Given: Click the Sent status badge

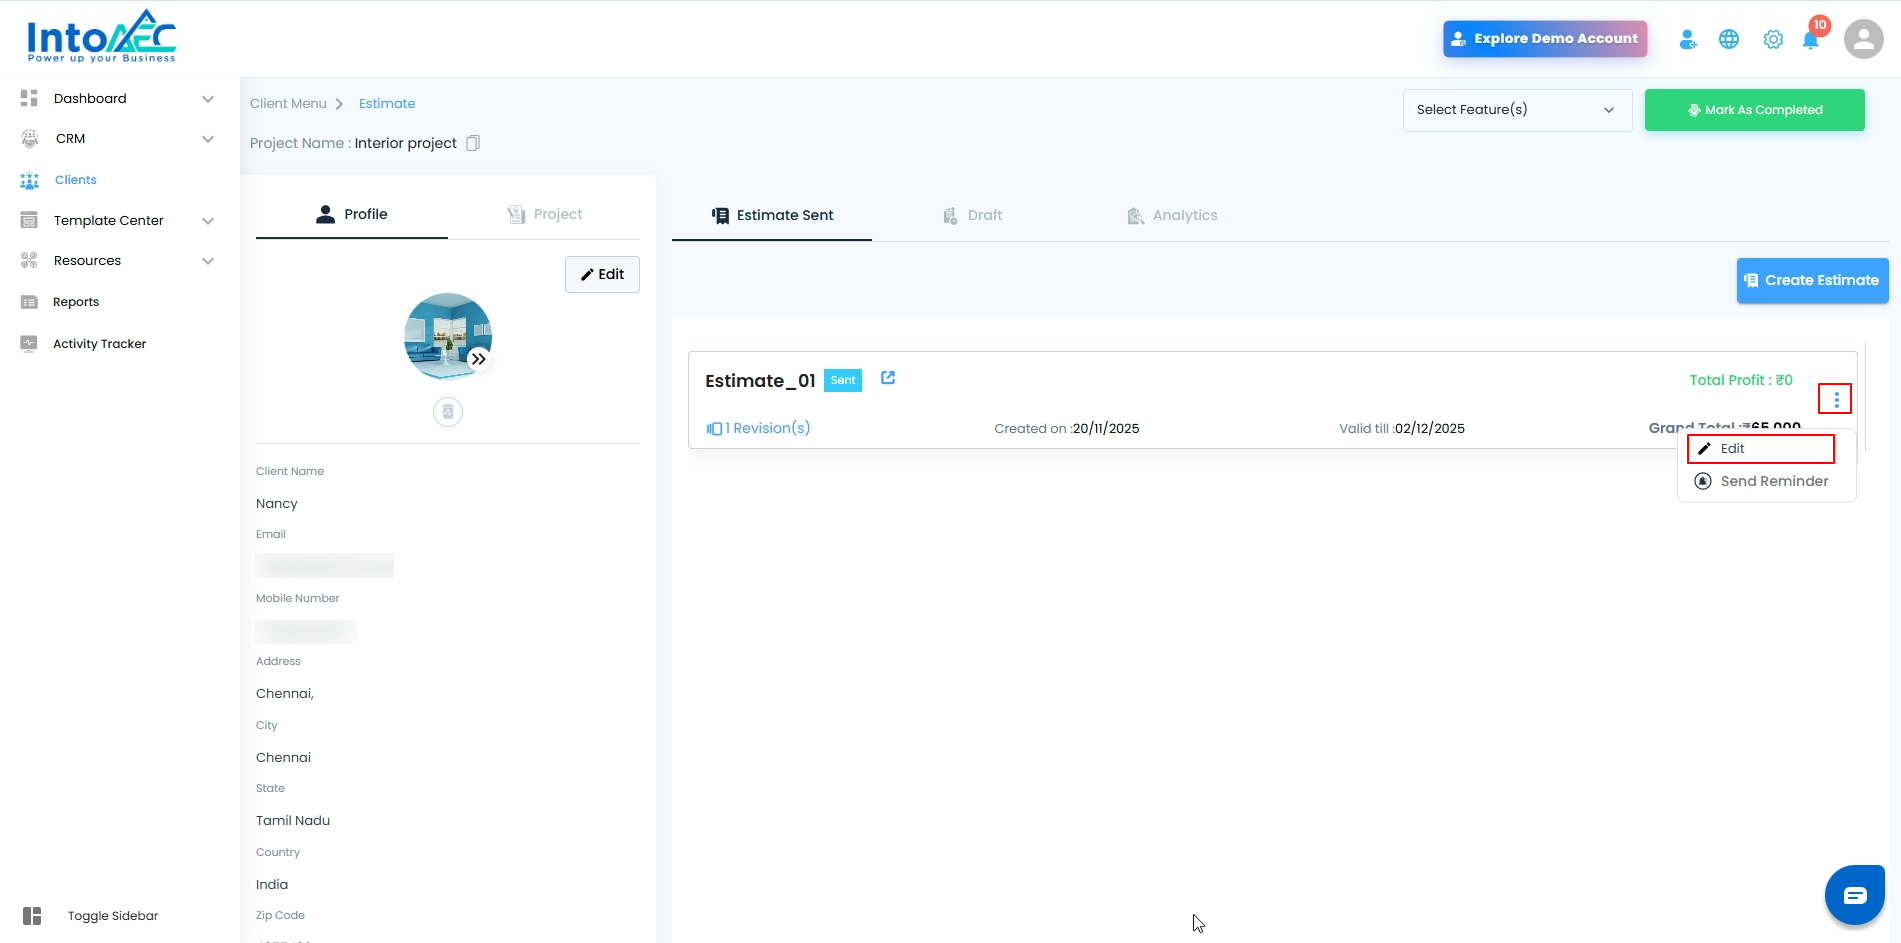Looking at the screenshot, I should 843,380.
